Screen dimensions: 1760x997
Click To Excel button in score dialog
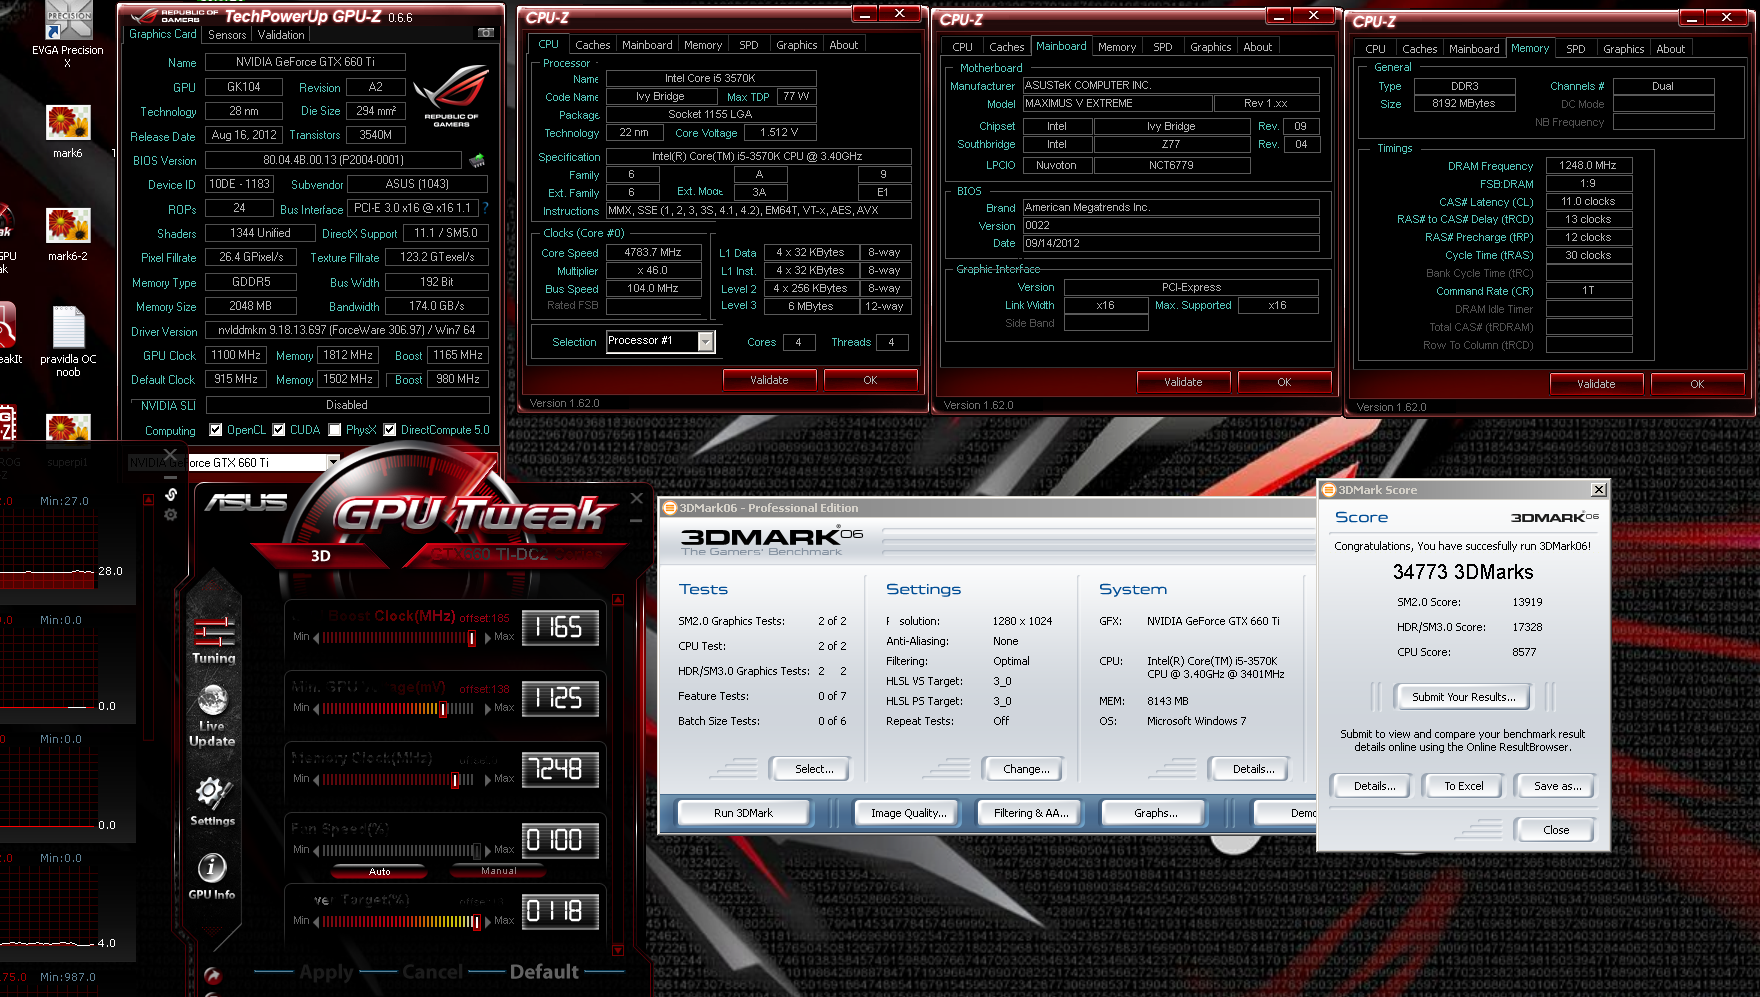(x=1463, y=786)
